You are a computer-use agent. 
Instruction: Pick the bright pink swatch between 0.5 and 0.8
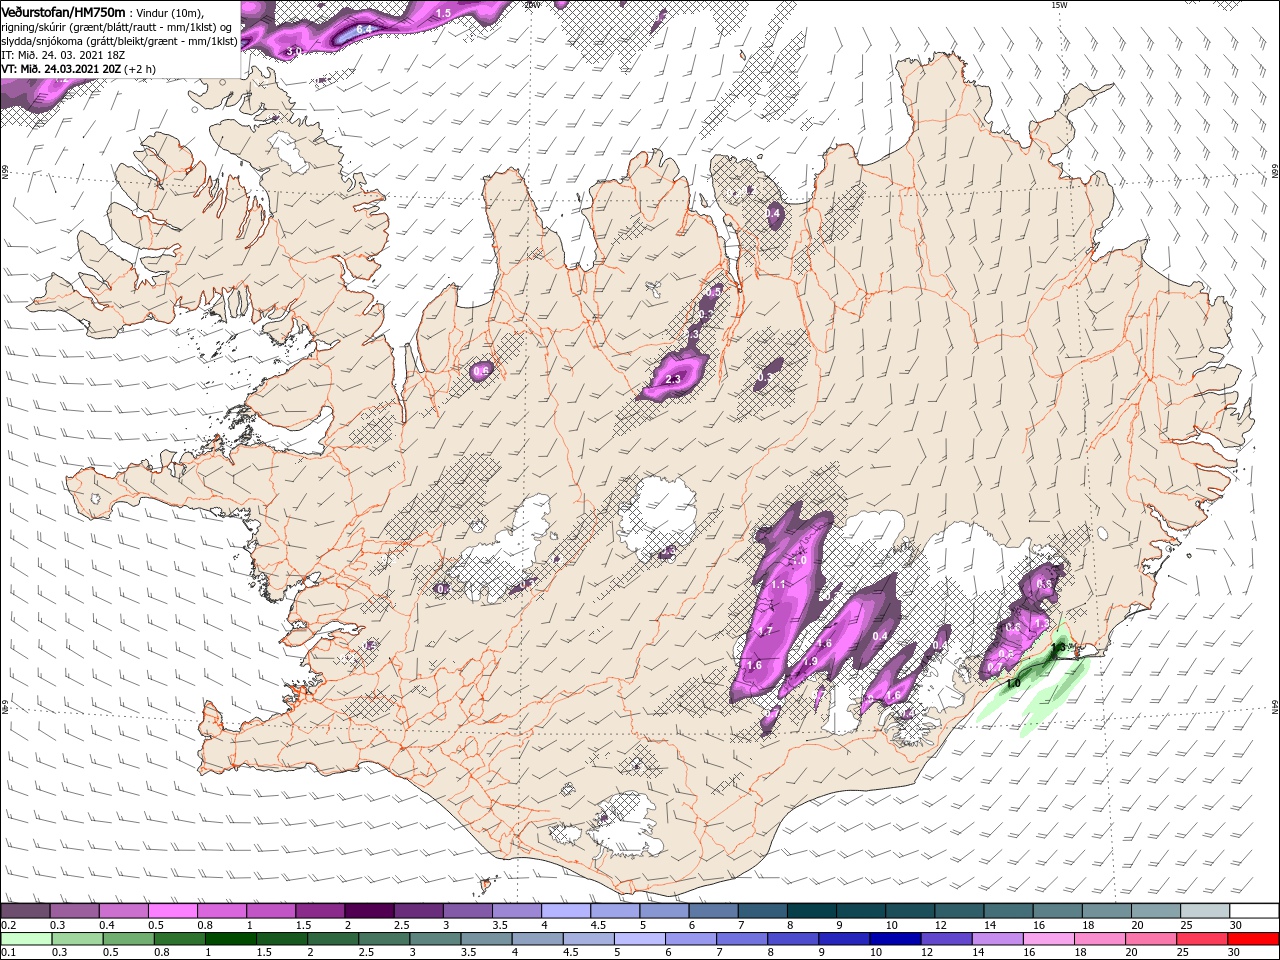(172, 911)
